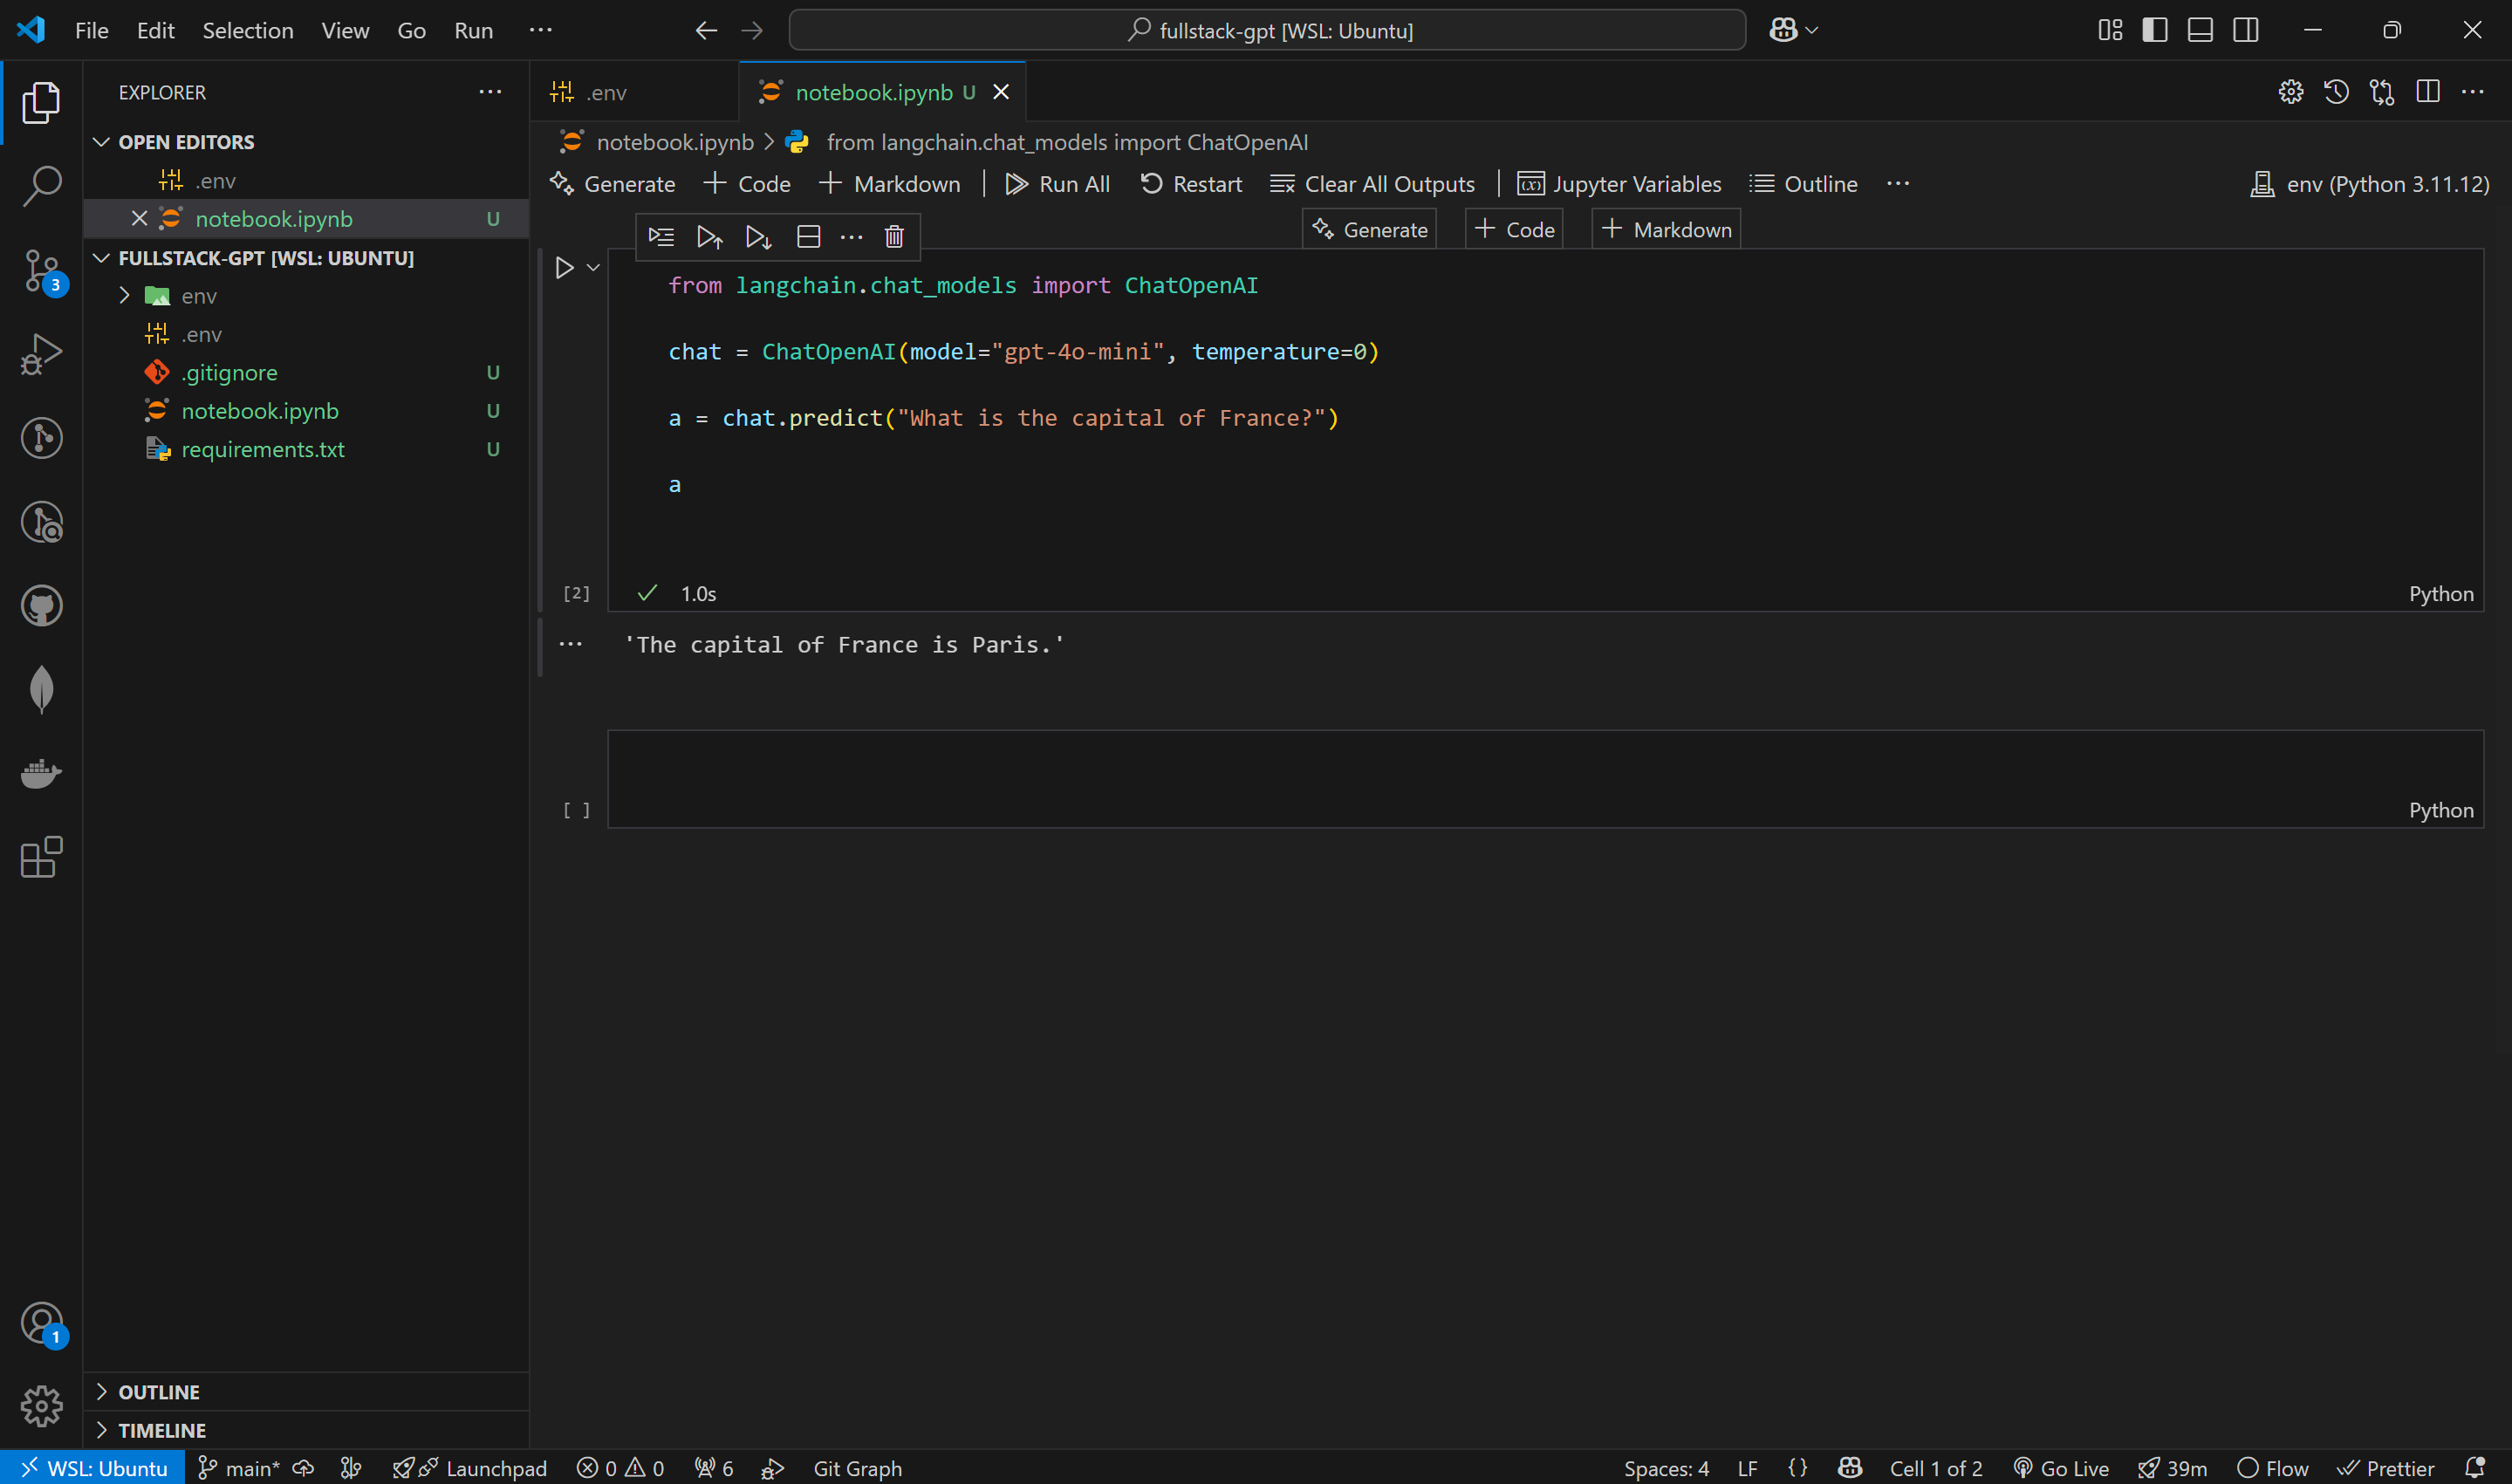
Task: Open the Selection menu
Action: pyautogui.click(x=247, y=30)
